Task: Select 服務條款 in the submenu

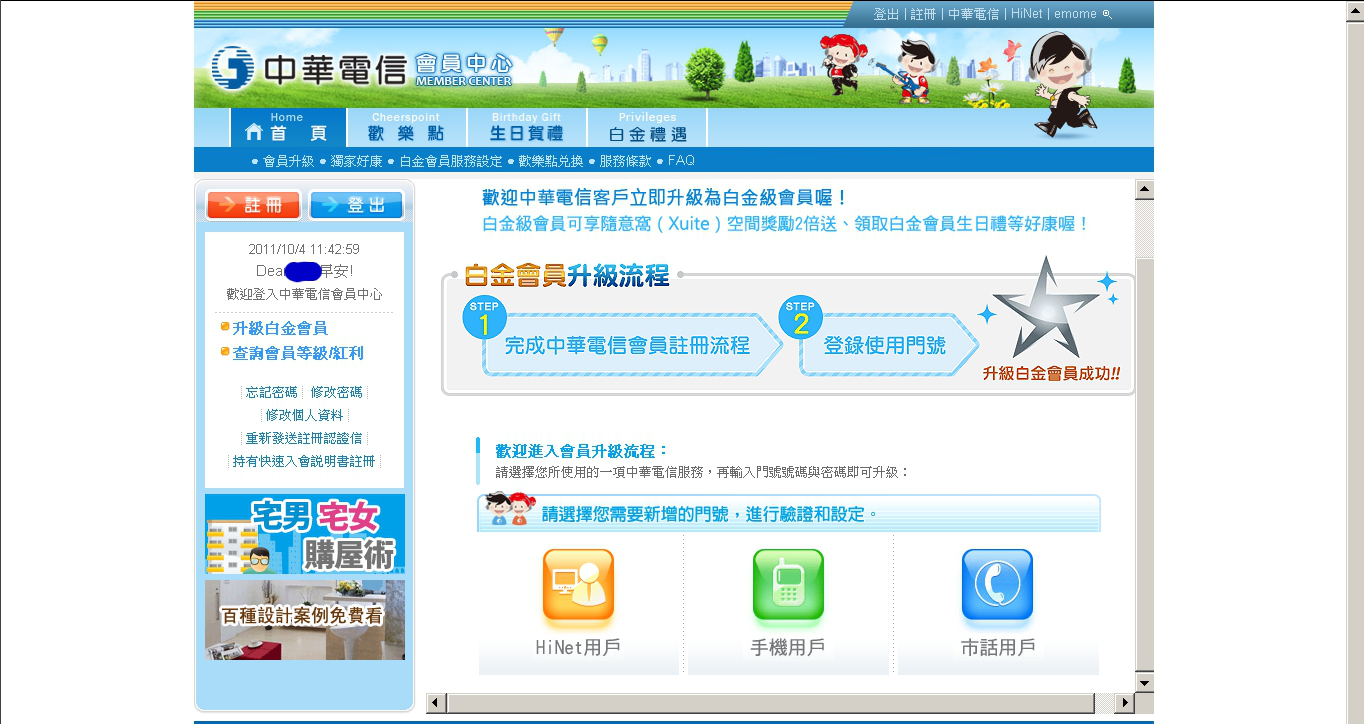Action: [625, 161]
